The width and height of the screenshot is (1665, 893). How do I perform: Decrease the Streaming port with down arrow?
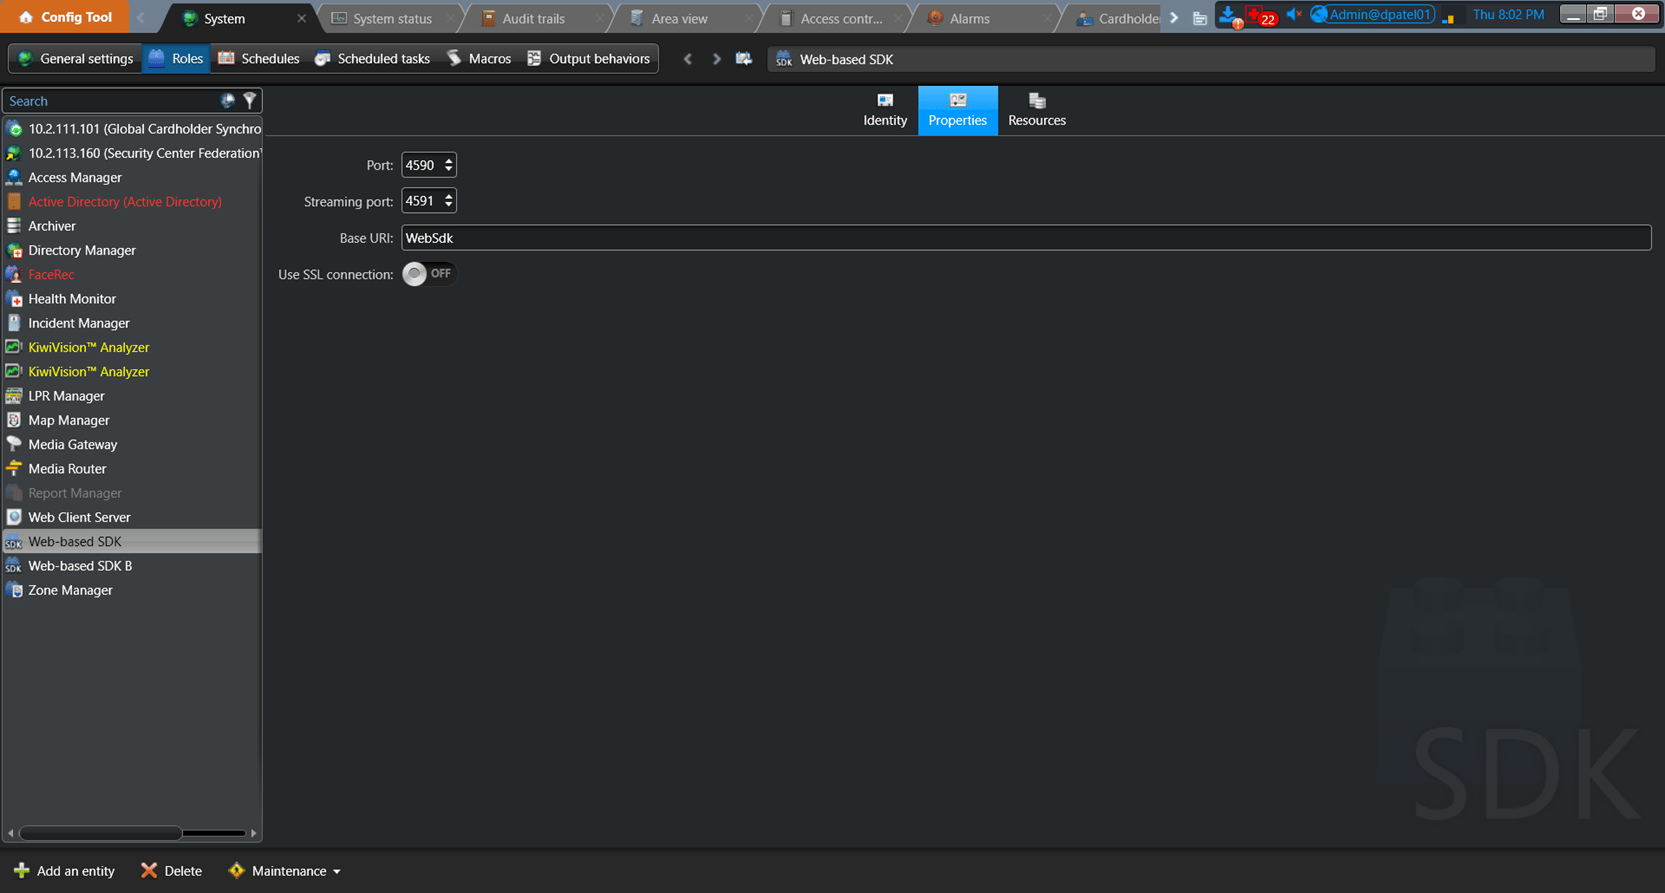click(449, 206)
